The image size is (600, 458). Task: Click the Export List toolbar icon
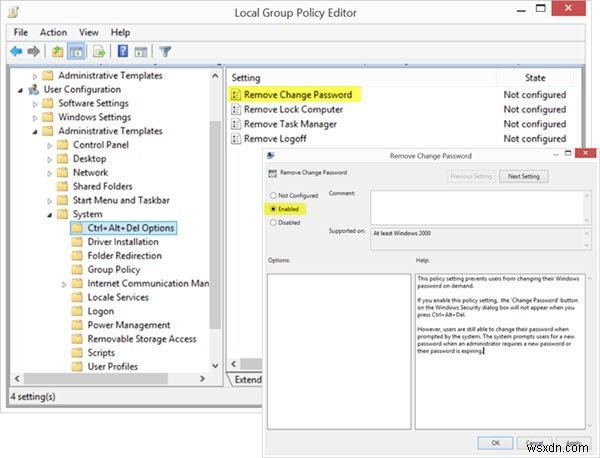(99, 51)
